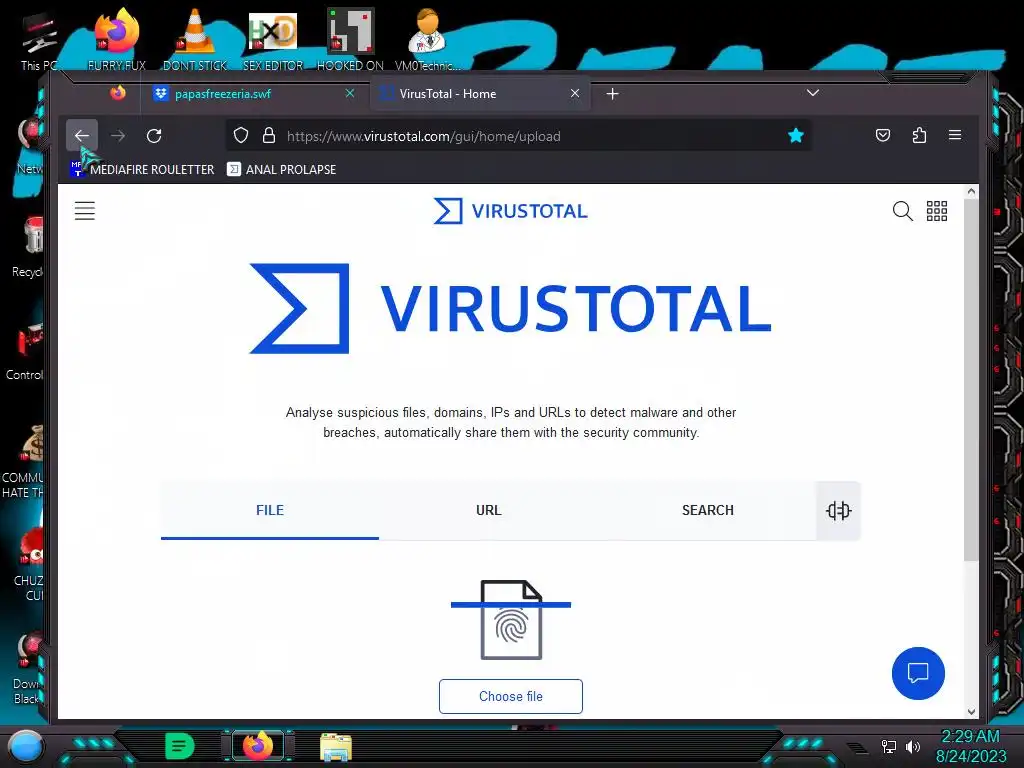This screenshot has width=1024, height=768.
Task: Open the VirusTotal apps grid icon
Action: click(x=936, y=211)
